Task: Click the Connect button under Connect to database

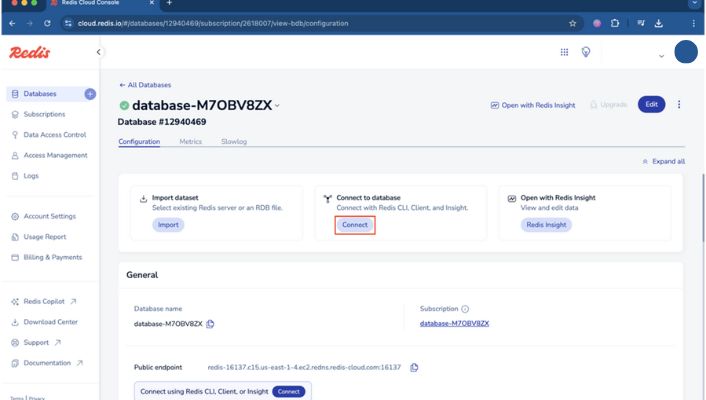Action: click(355, 225)
